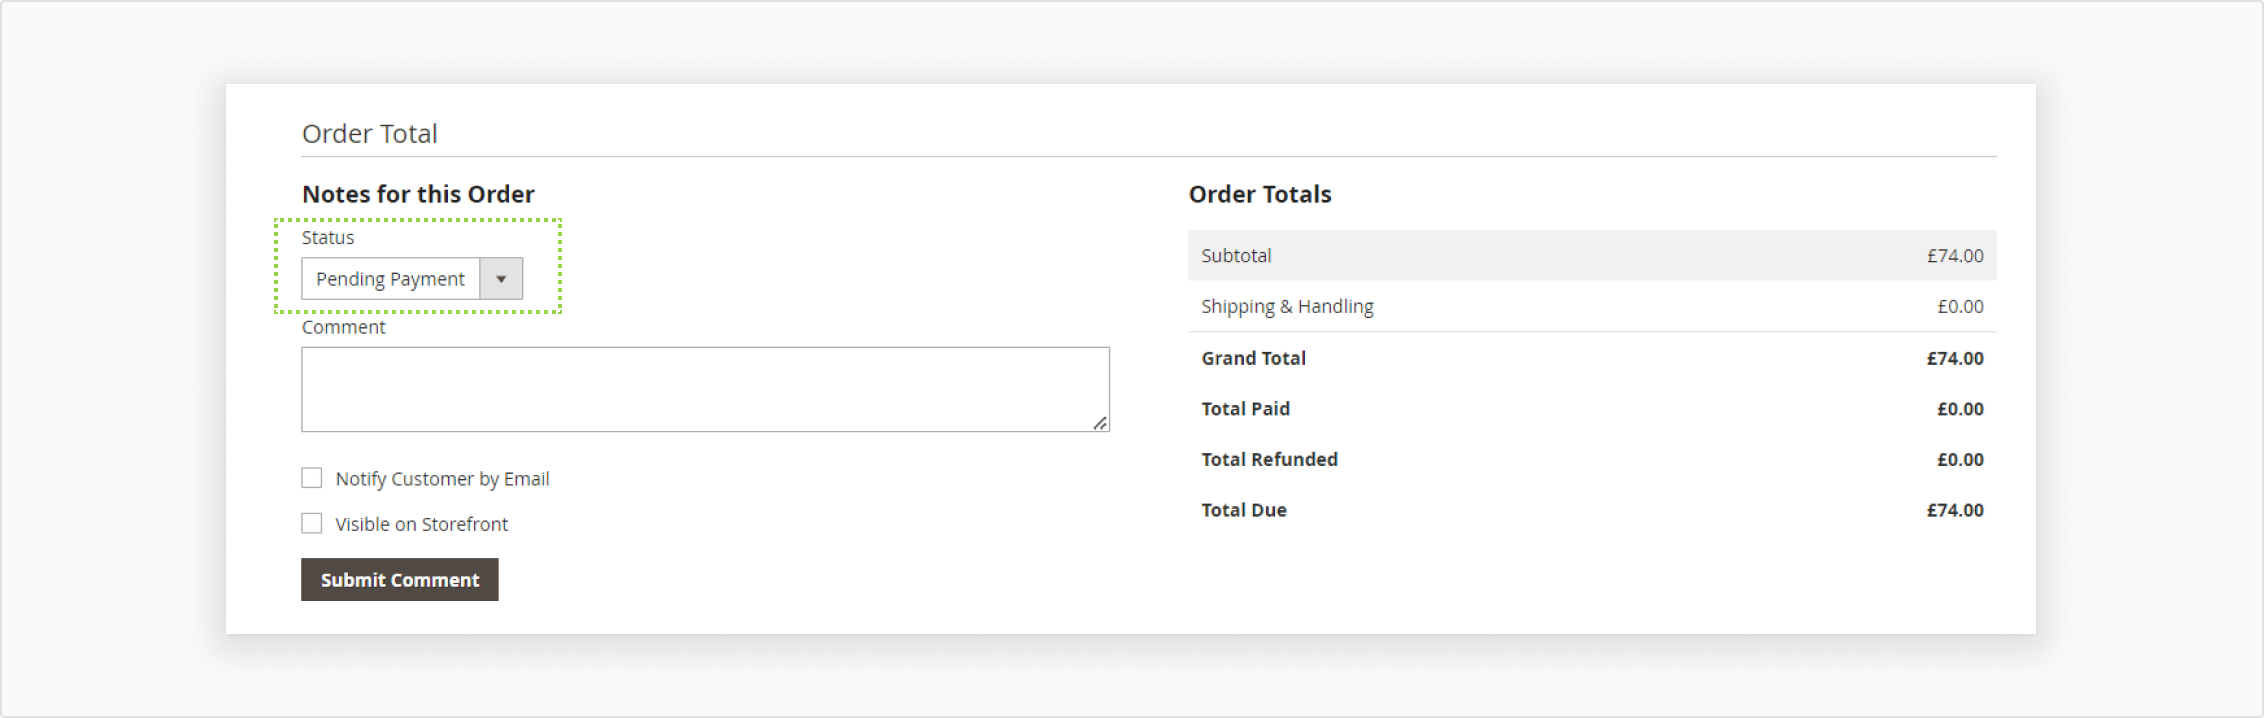Click the Comment field label
The image size is (2264, 718).
point(343,327)
